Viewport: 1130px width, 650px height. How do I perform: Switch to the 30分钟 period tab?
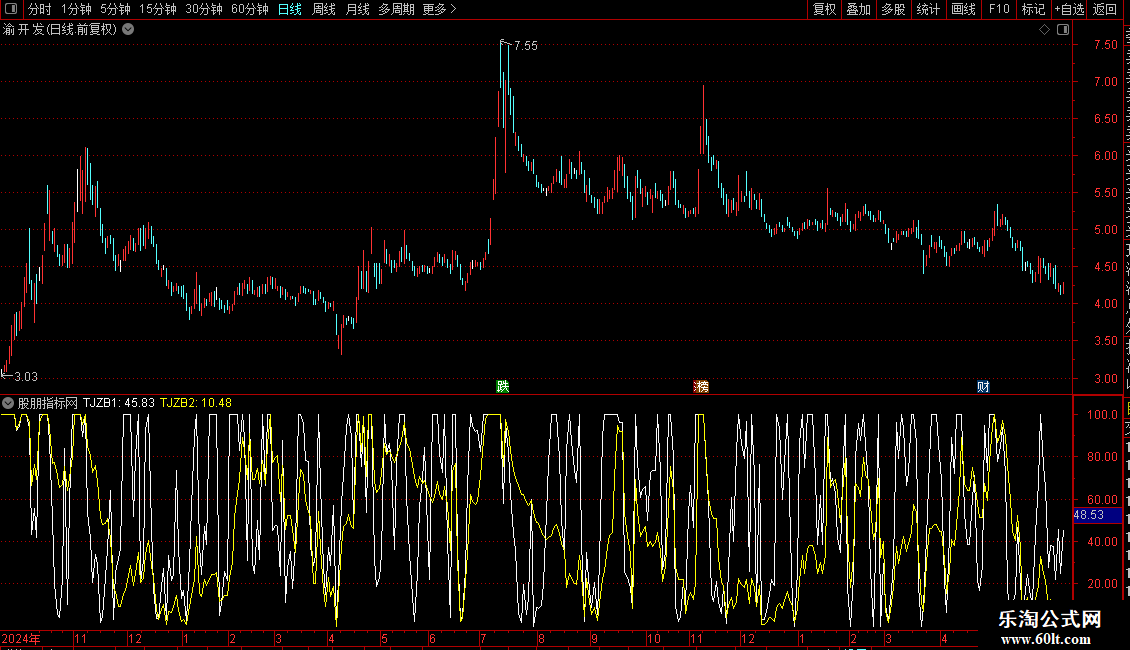(x=204, y=9)
